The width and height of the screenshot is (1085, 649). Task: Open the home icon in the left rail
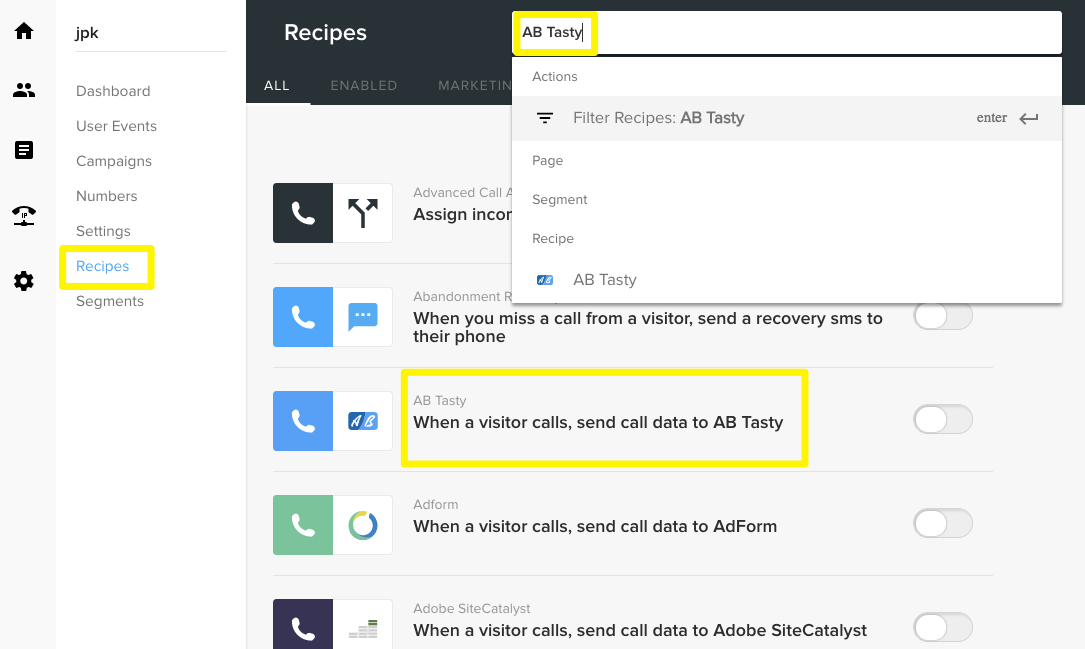pos(24,31)
